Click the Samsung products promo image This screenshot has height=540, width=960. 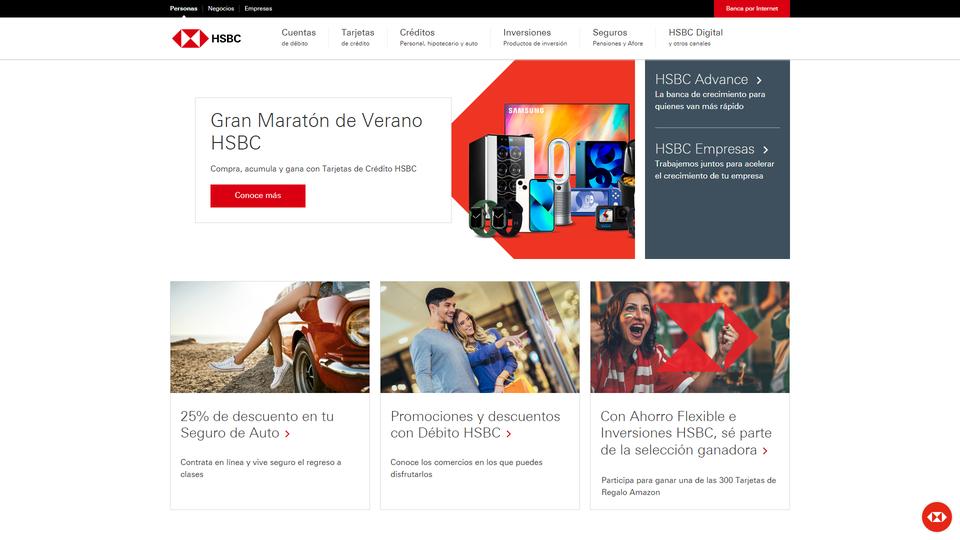click(x=543, y=159)
